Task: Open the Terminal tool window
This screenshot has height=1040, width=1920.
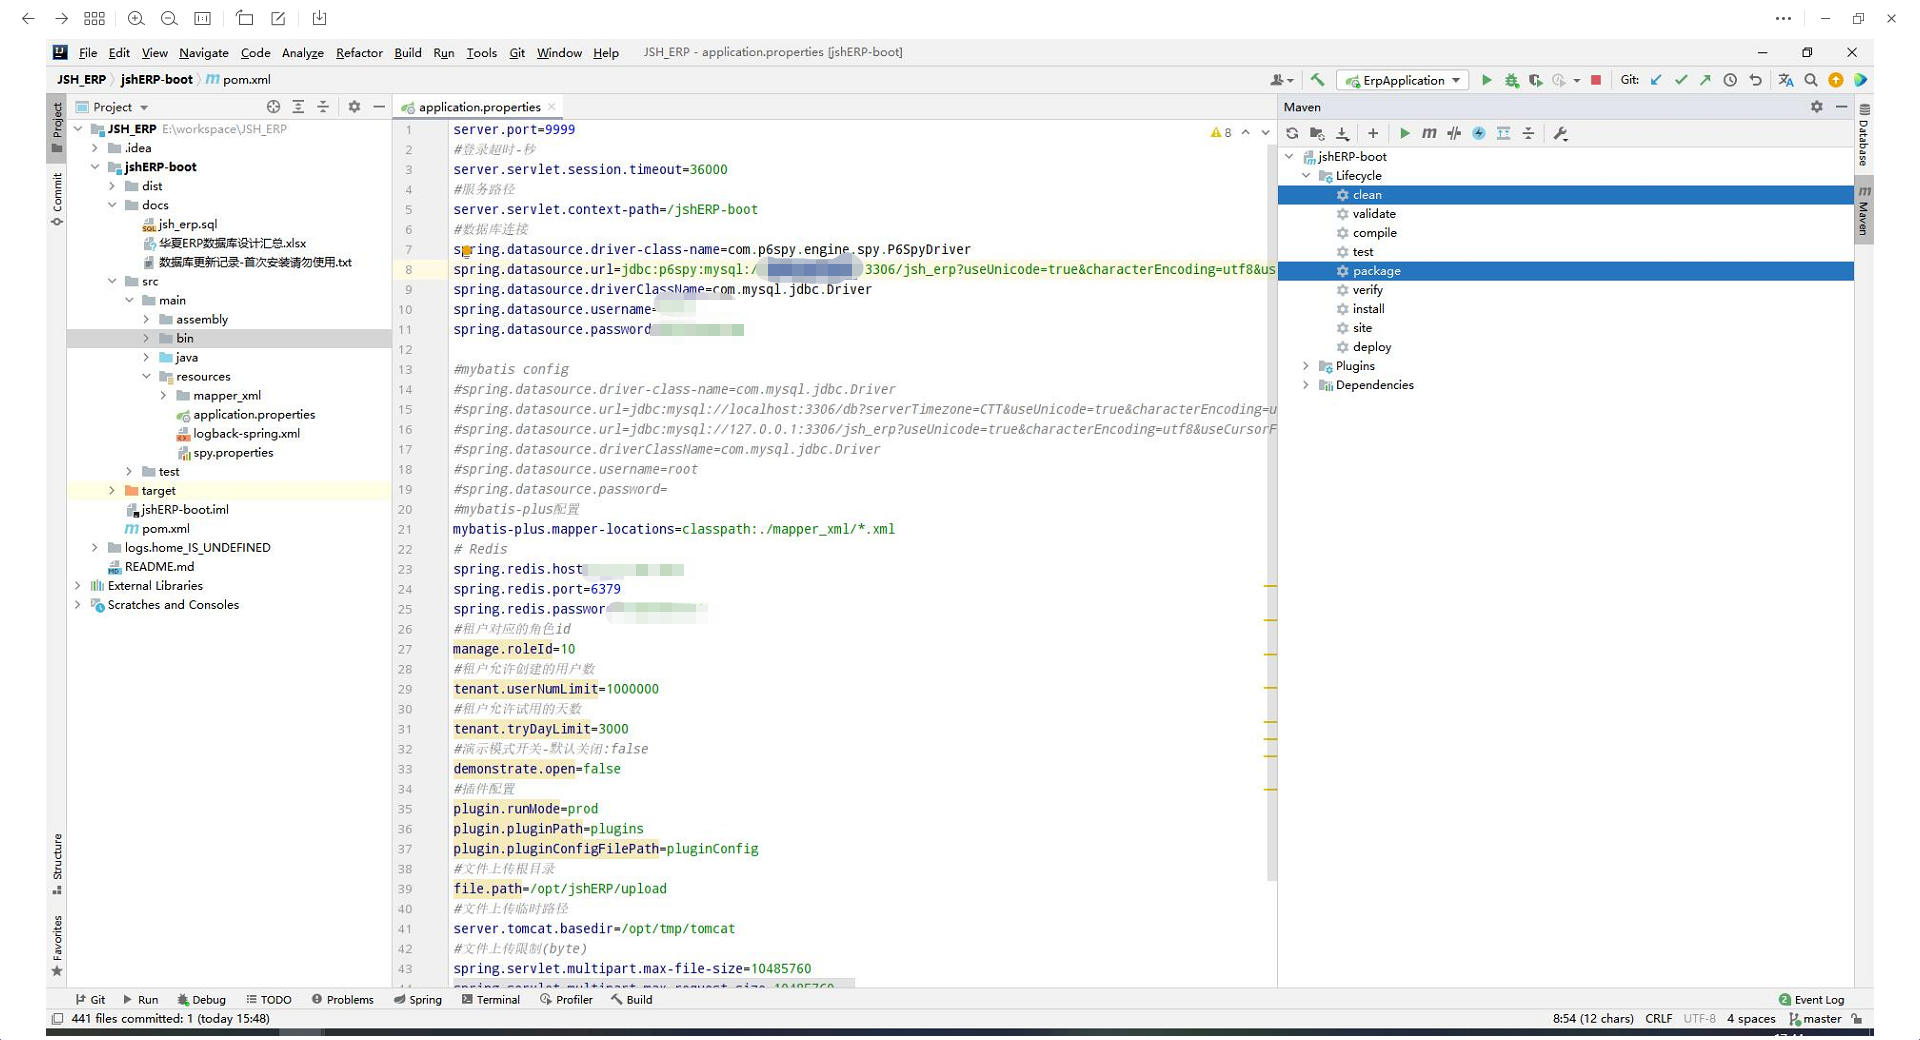Action: (490, 999)
